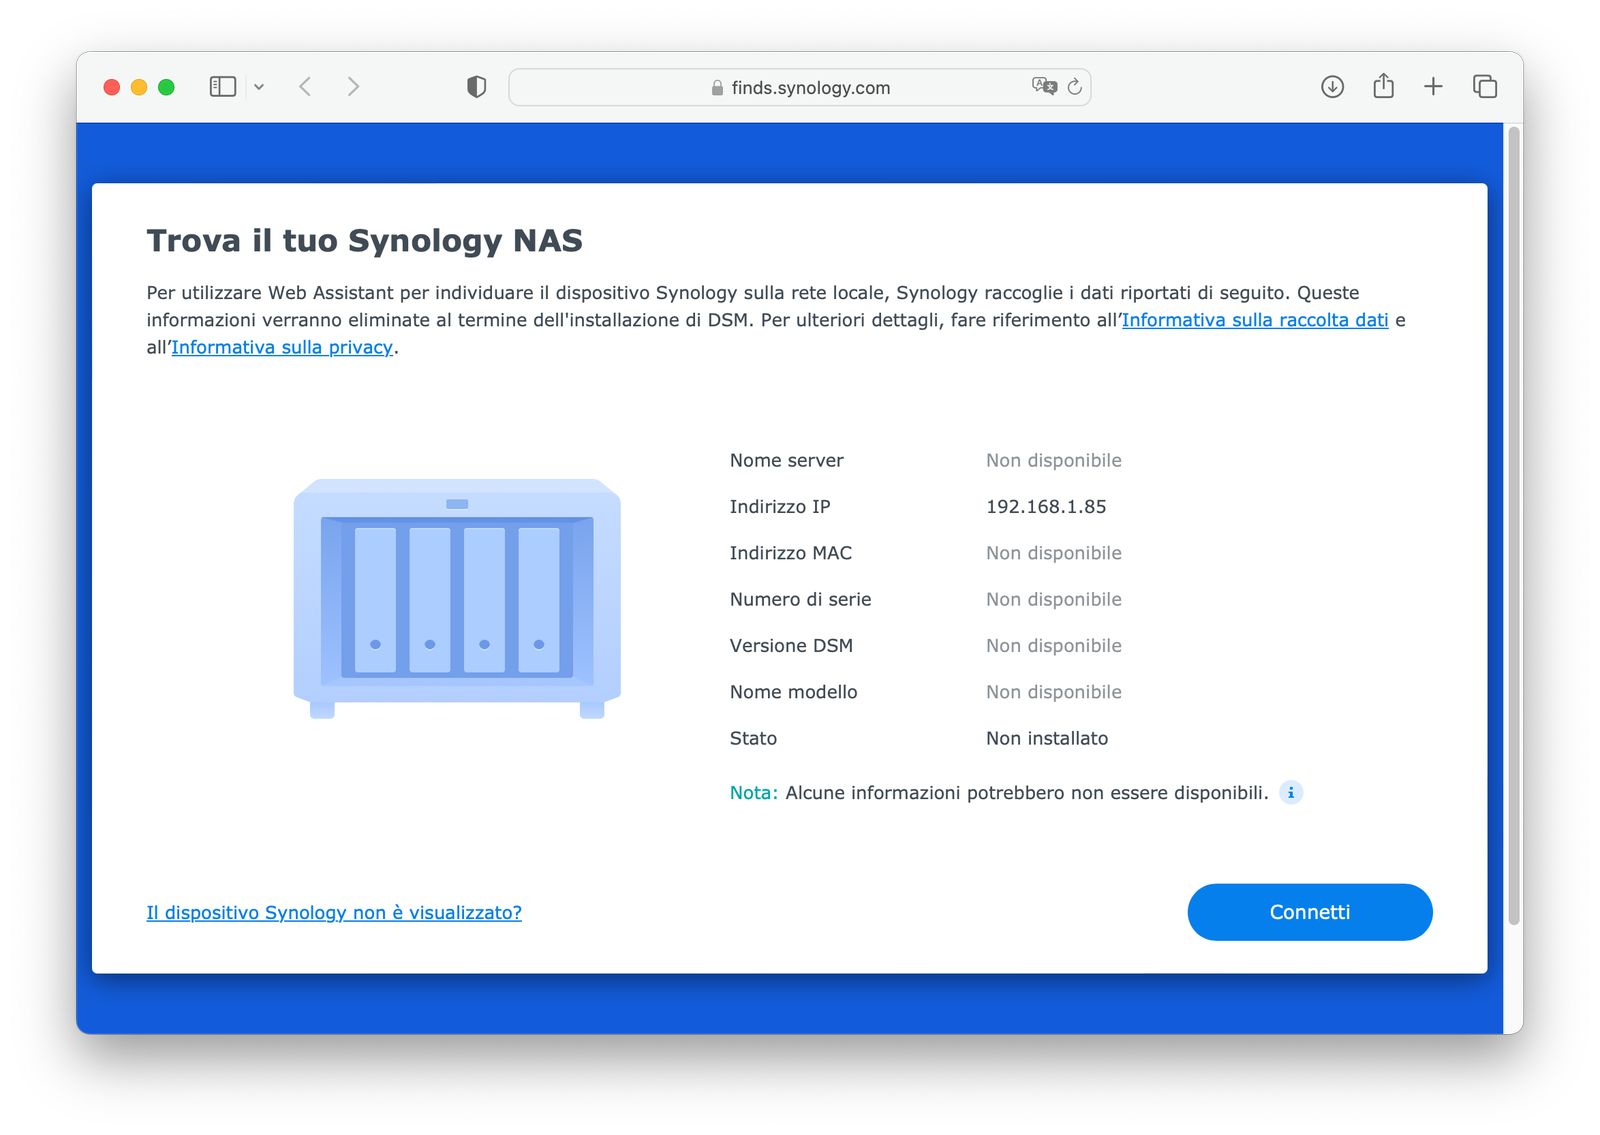Select the IP address 192.168.1.85
The height and width of the screenshot is (1135, 1600).
pos(1046,507)
